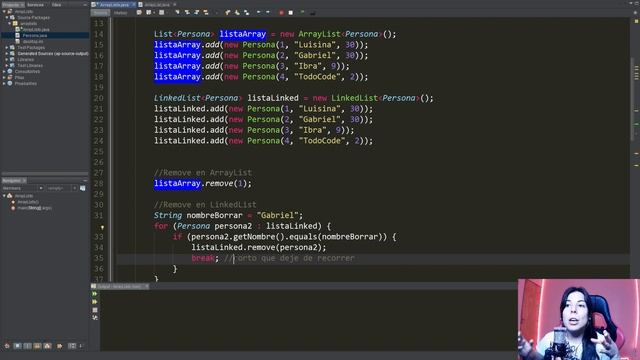The image size is (640, 360).
Task: Click Find Next Occurrence icon
Action: click(x=196, y=13)
